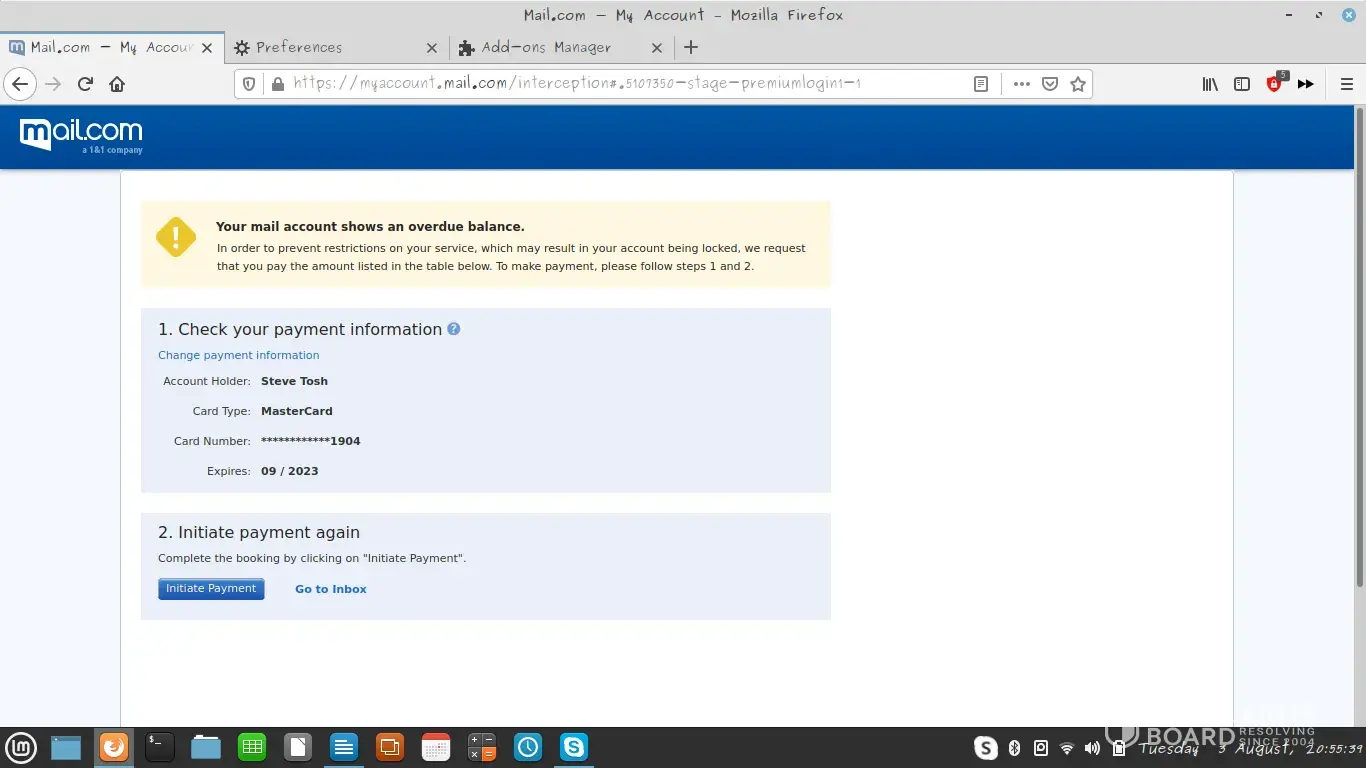The height and width of the screenshot is (768, 1366).
Task: Show tracking protection shield info
Action: [250, 84]
